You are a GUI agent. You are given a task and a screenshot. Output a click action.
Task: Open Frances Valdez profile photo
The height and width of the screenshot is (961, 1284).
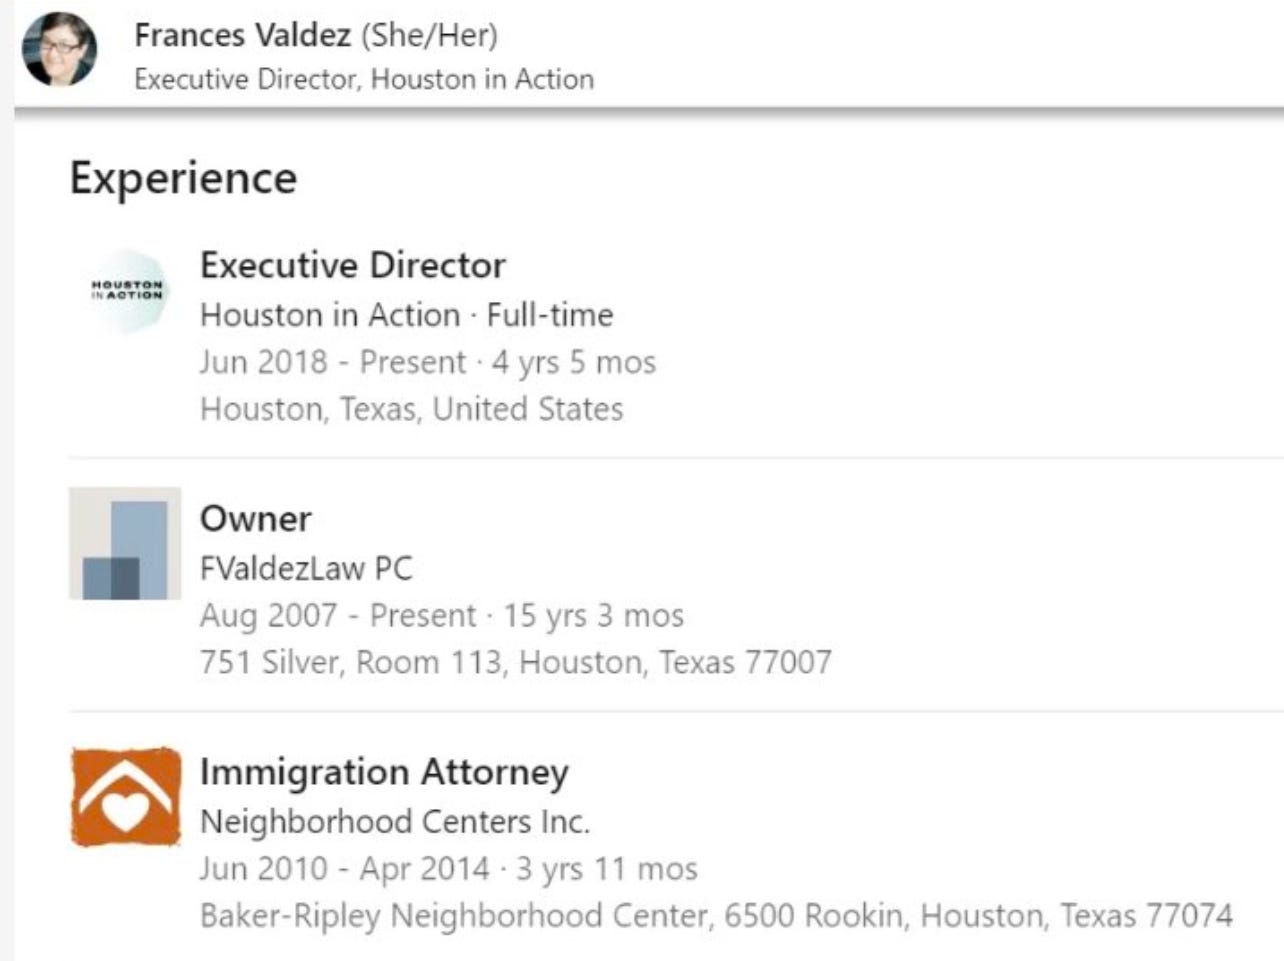click(x=60, y=49)
